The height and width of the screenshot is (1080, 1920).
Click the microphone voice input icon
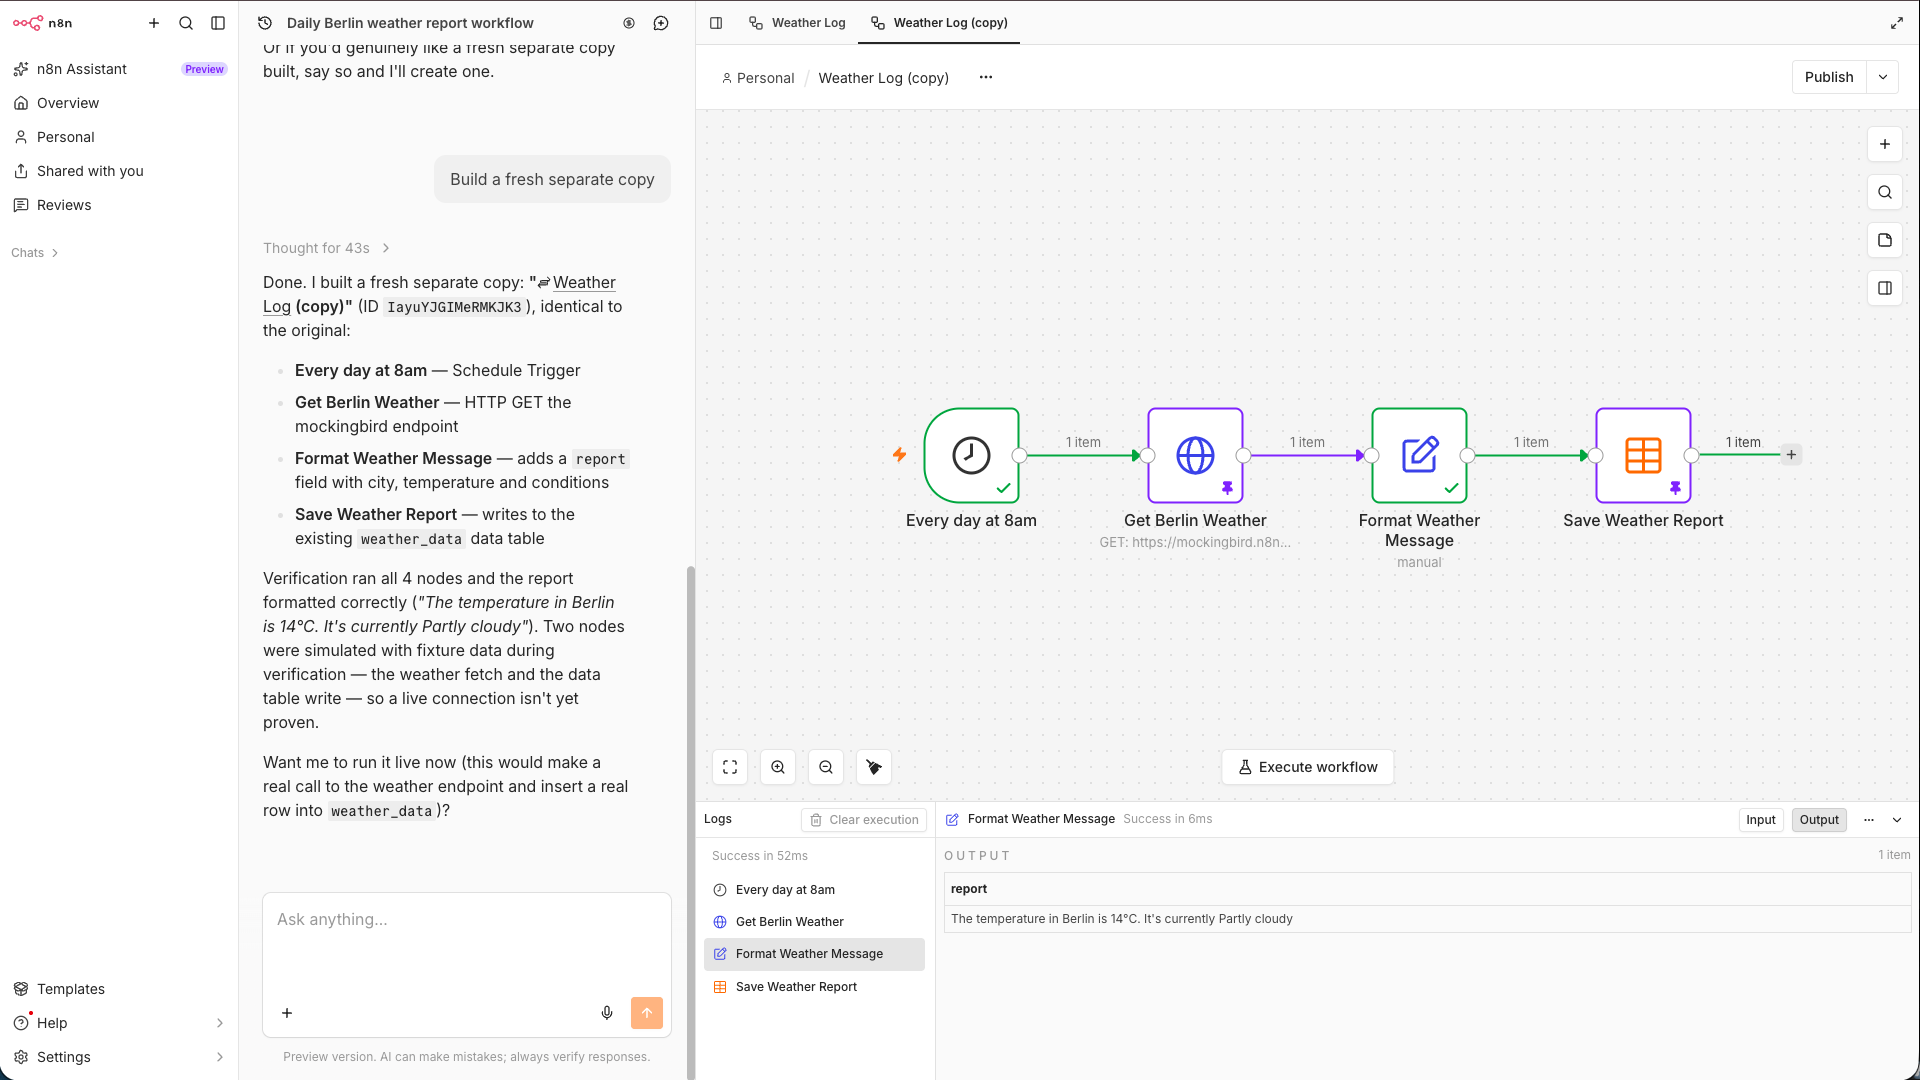pyautogui.click(x=607, y=1013)
